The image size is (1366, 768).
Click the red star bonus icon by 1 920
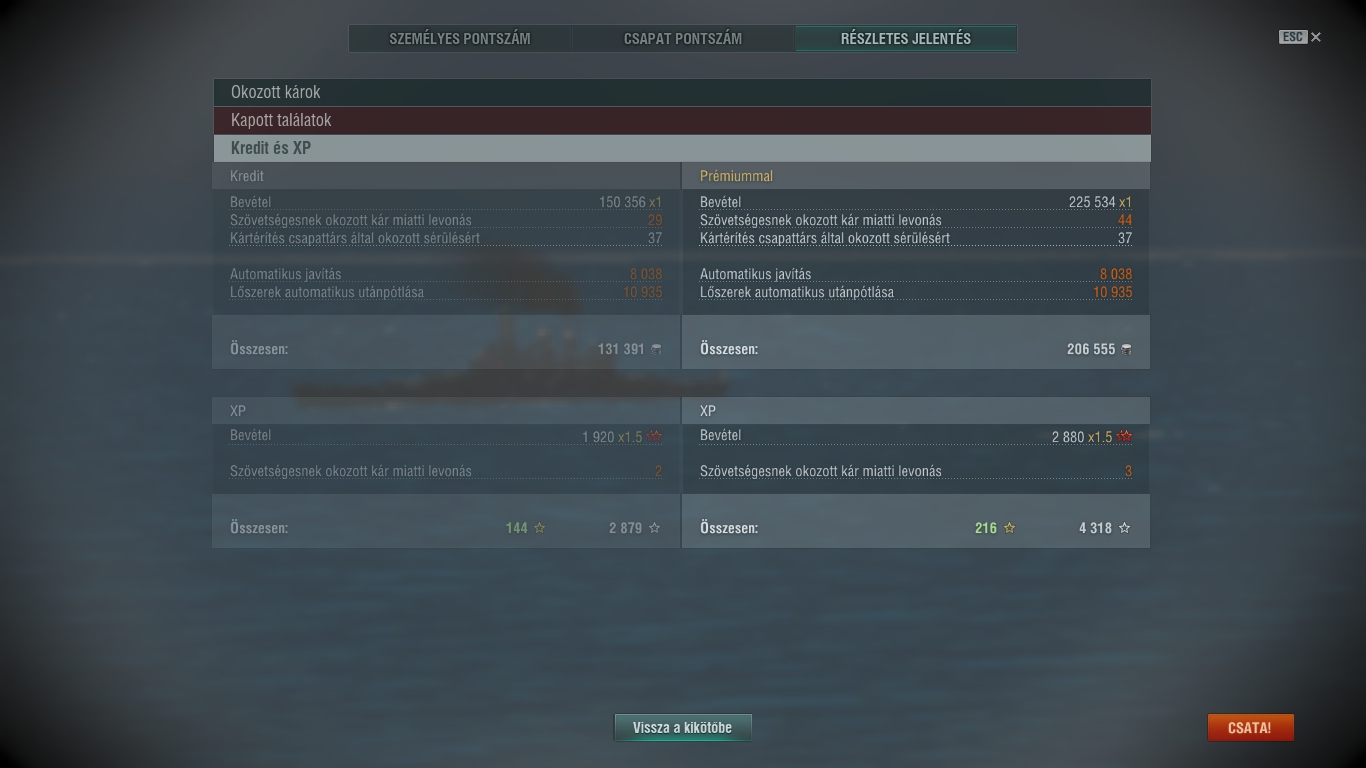[655, 437]
